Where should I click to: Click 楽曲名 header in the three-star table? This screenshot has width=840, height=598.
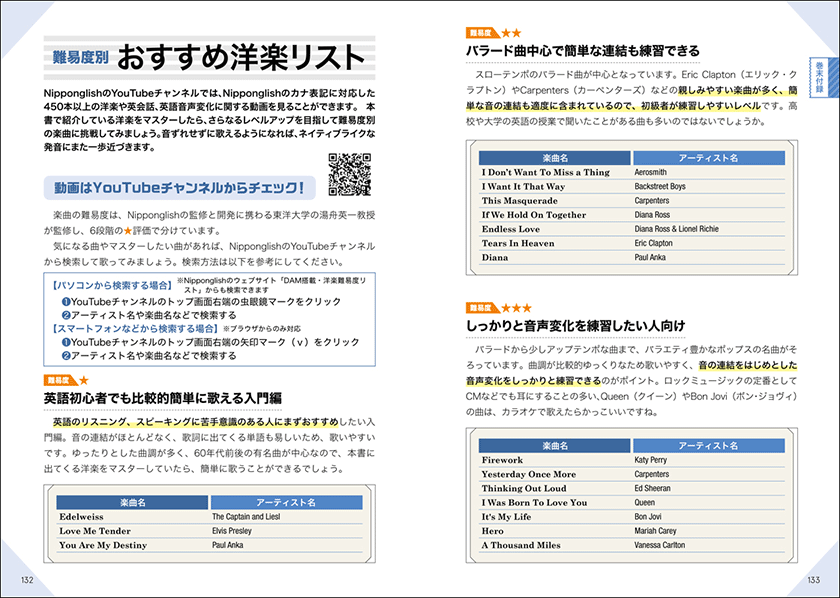pos(554,446)
